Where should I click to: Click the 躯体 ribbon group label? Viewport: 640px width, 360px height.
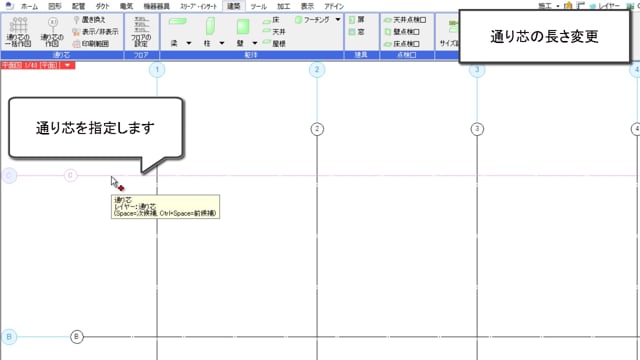[x=251, y=55]
